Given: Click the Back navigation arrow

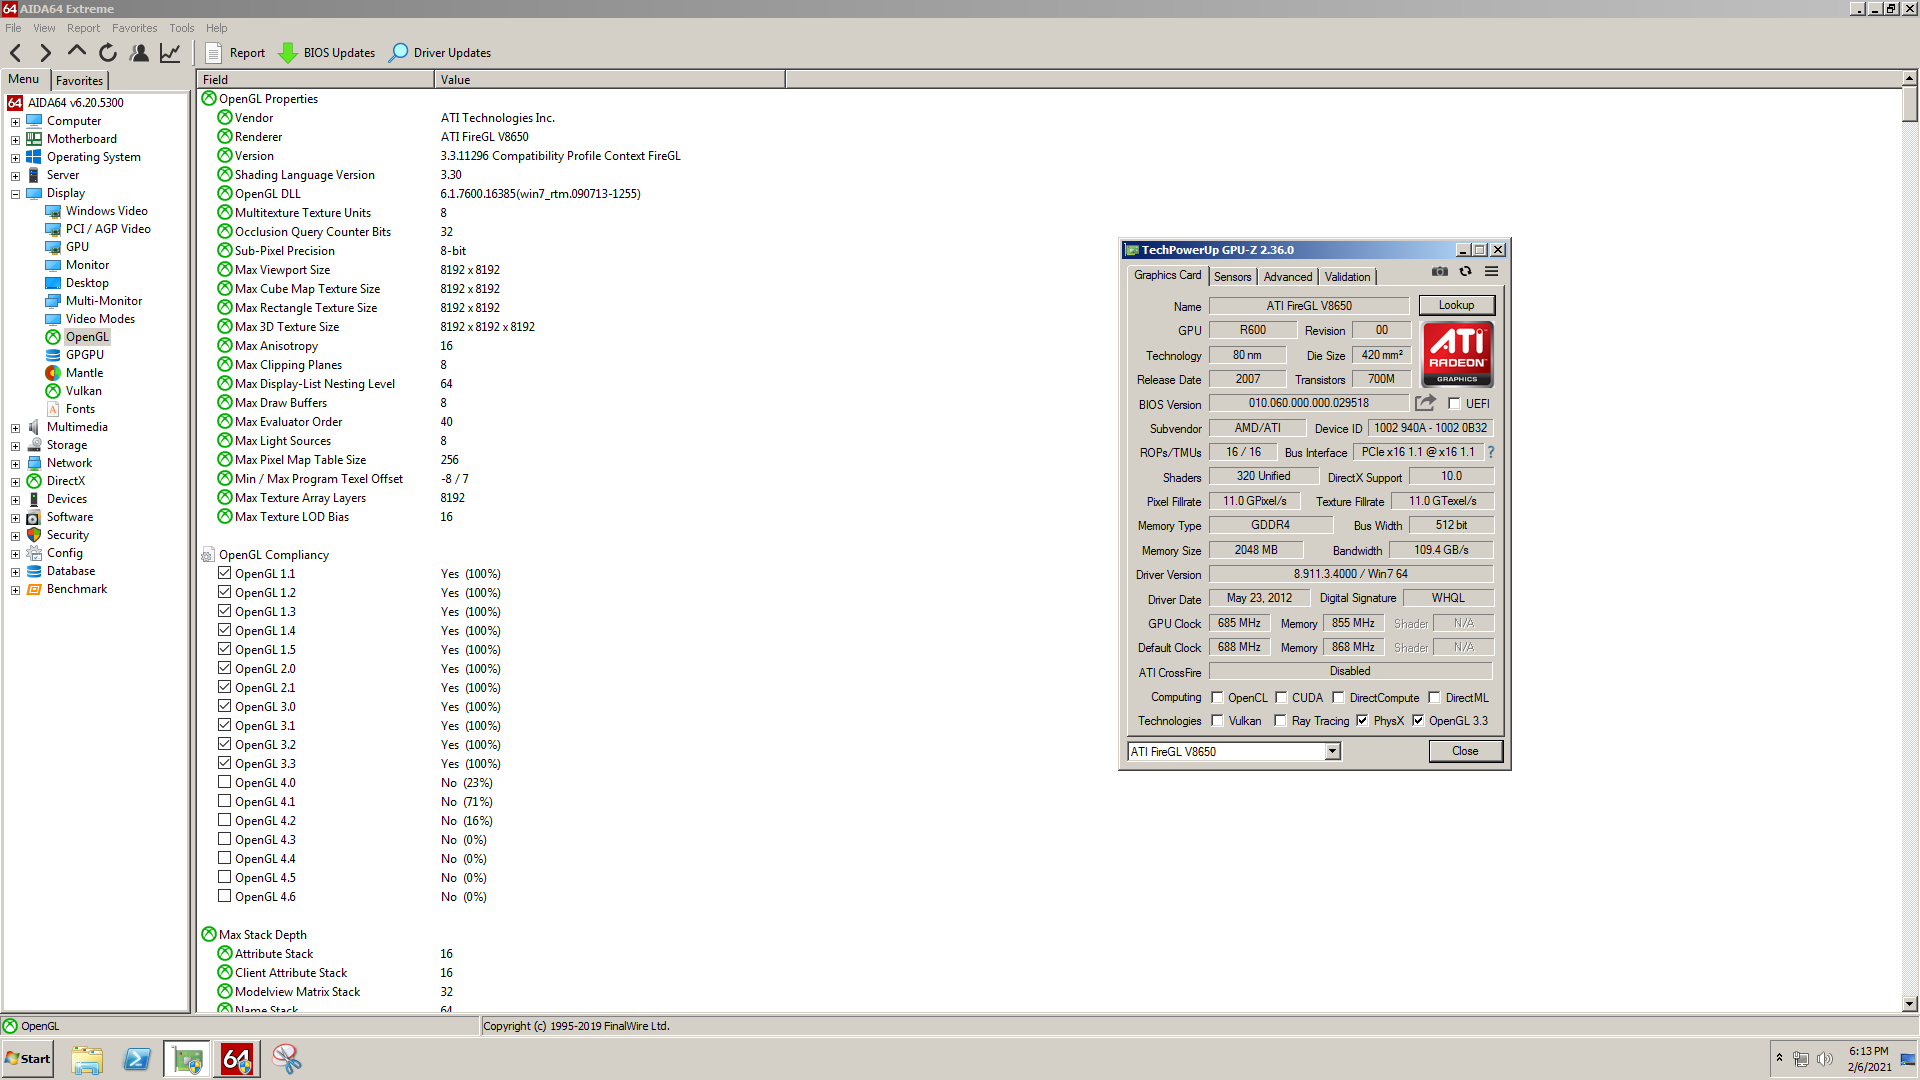Looking at the screenshot, I should [16, 53].
